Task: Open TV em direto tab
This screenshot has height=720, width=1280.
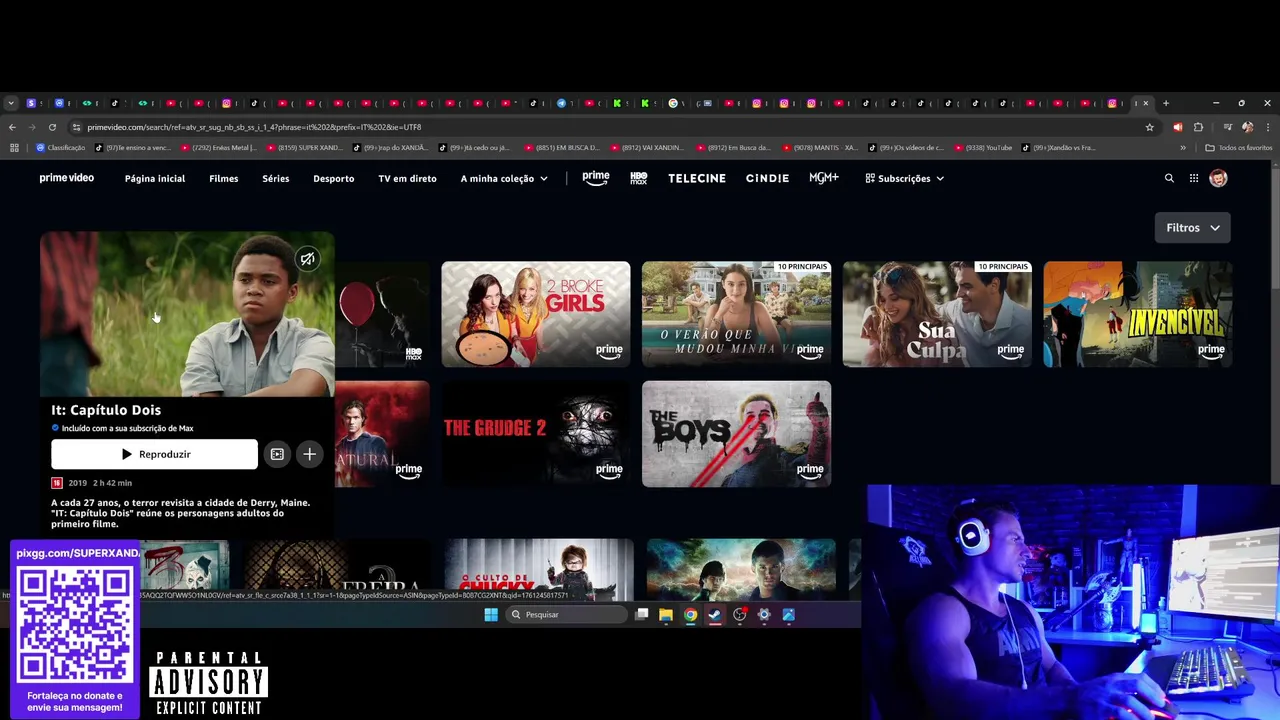Action: (407, 178)
